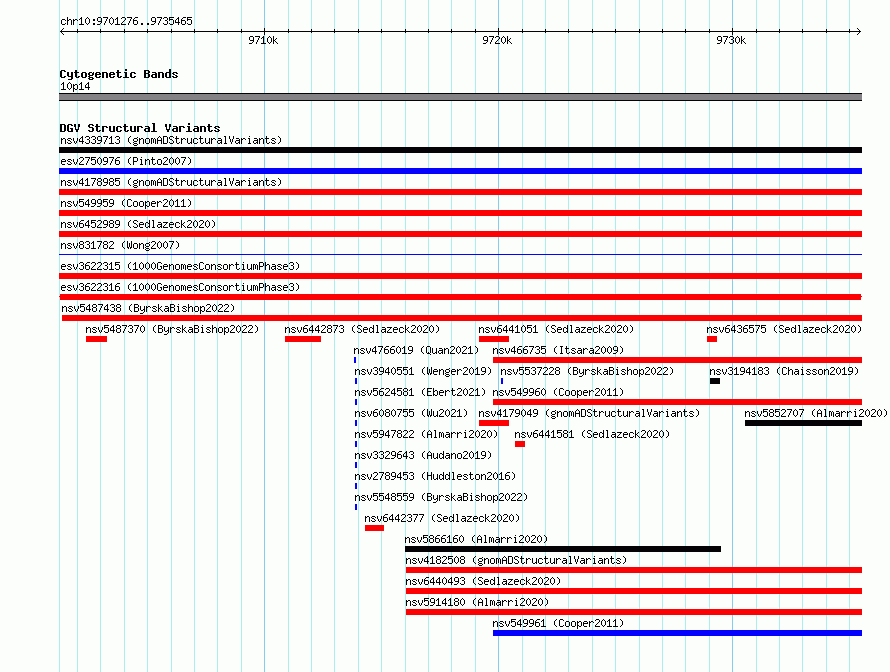The image size is (890, 672).
Task: Click the nsv4339713 gnomADStructuralVariants label
Action: (x=171, y=140)
